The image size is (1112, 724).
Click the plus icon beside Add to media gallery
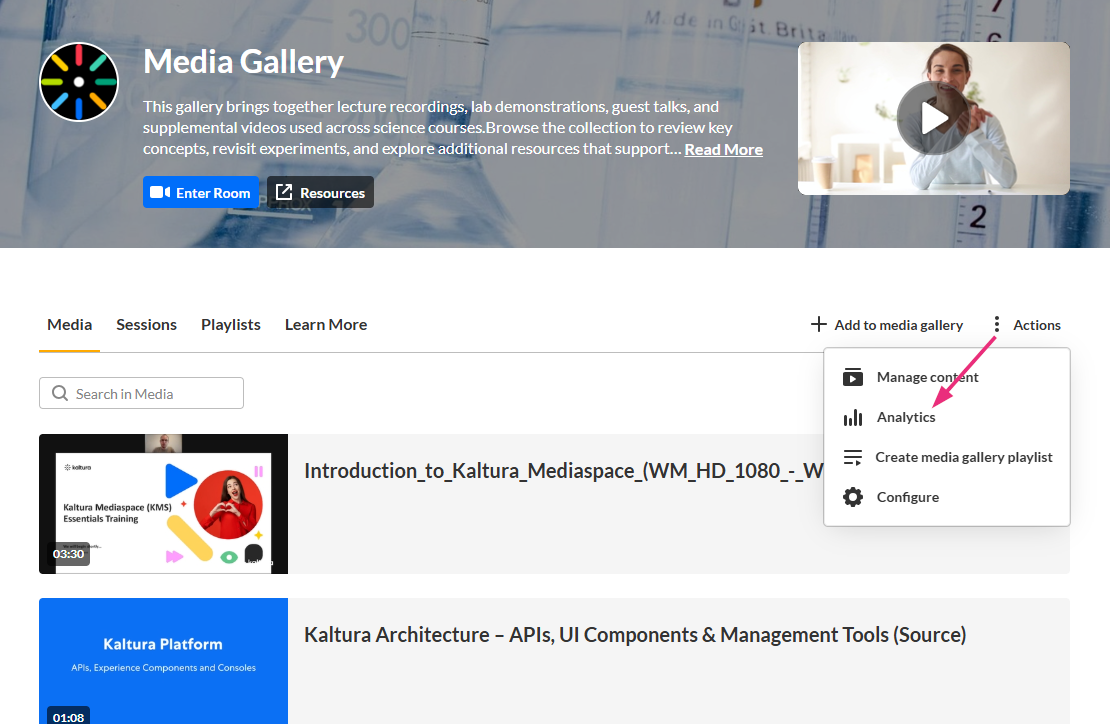pos(818,324)
